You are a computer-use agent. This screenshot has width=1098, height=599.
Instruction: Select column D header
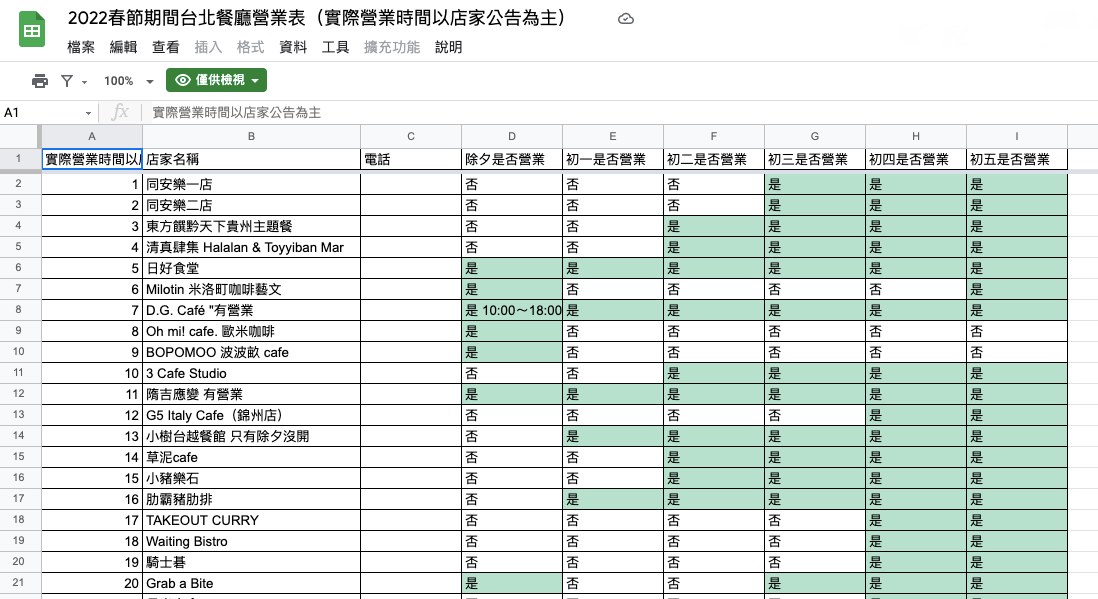click(511, 136)
